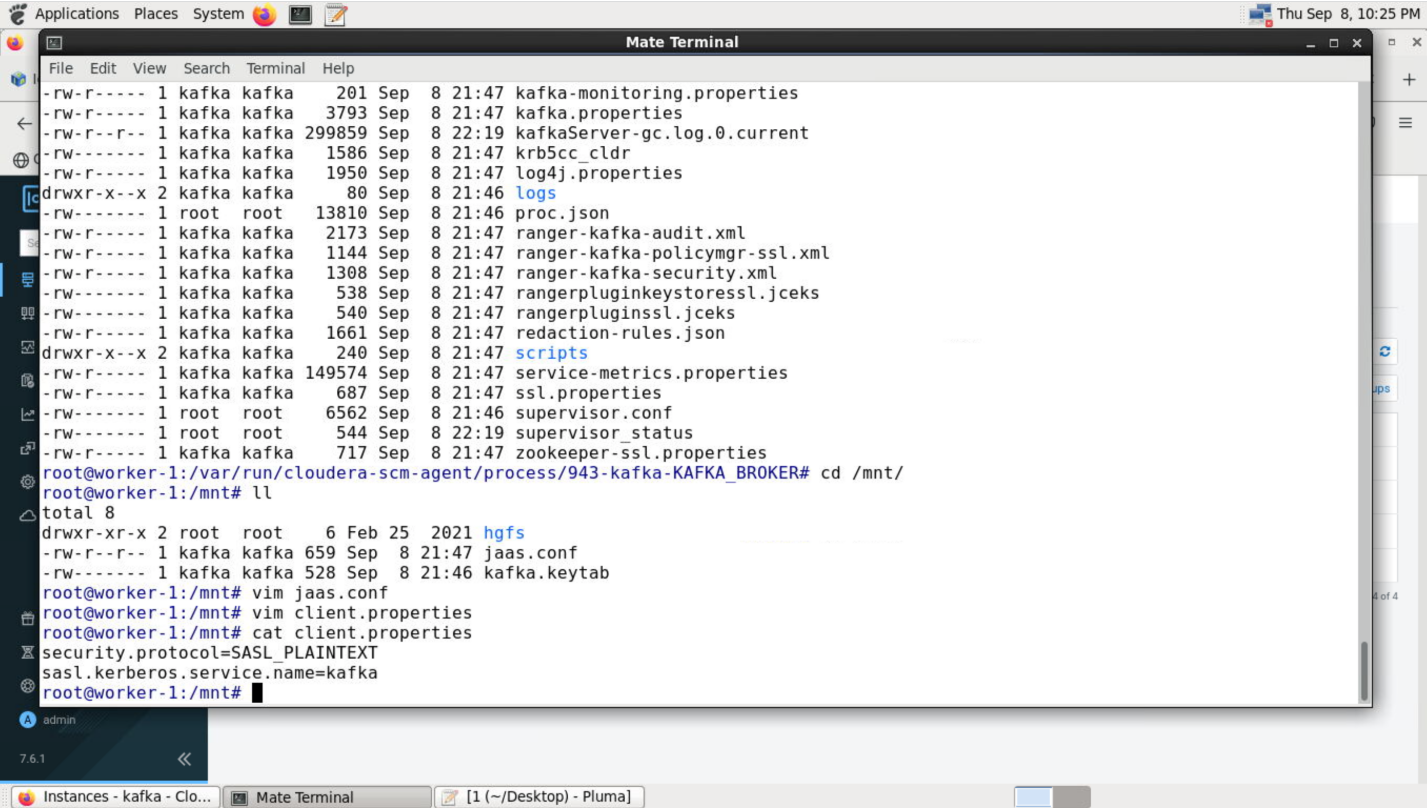The width and height of the screenshot is (1427, 808).
Task: Click ranger-kafka-audit.xml filename
Action: tap(631, 233)
